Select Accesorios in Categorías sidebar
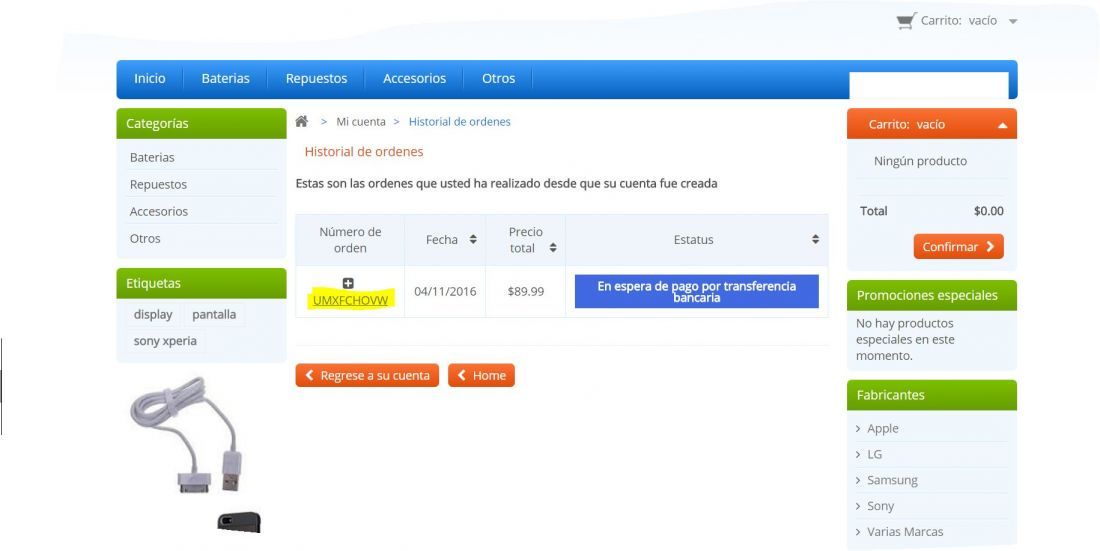 (x=159, y=211)
